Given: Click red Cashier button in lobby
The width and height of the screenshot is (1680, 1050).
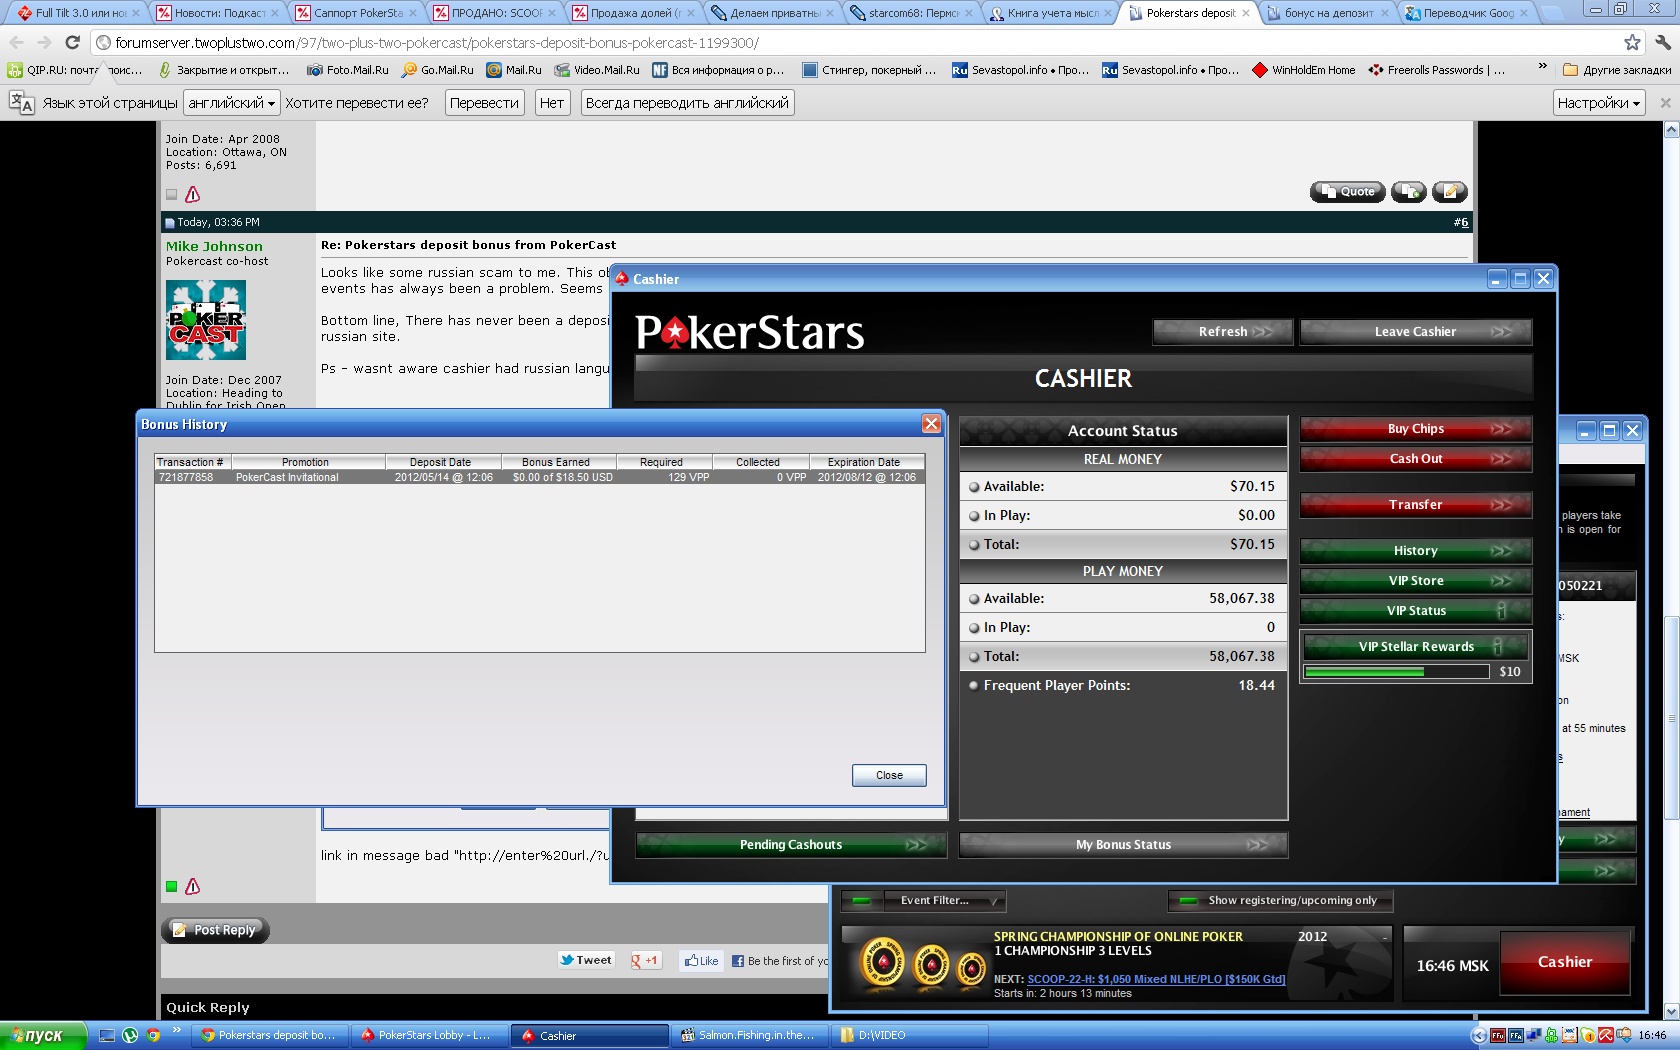Looking at the screenshot, I should tap(1565, 962).
